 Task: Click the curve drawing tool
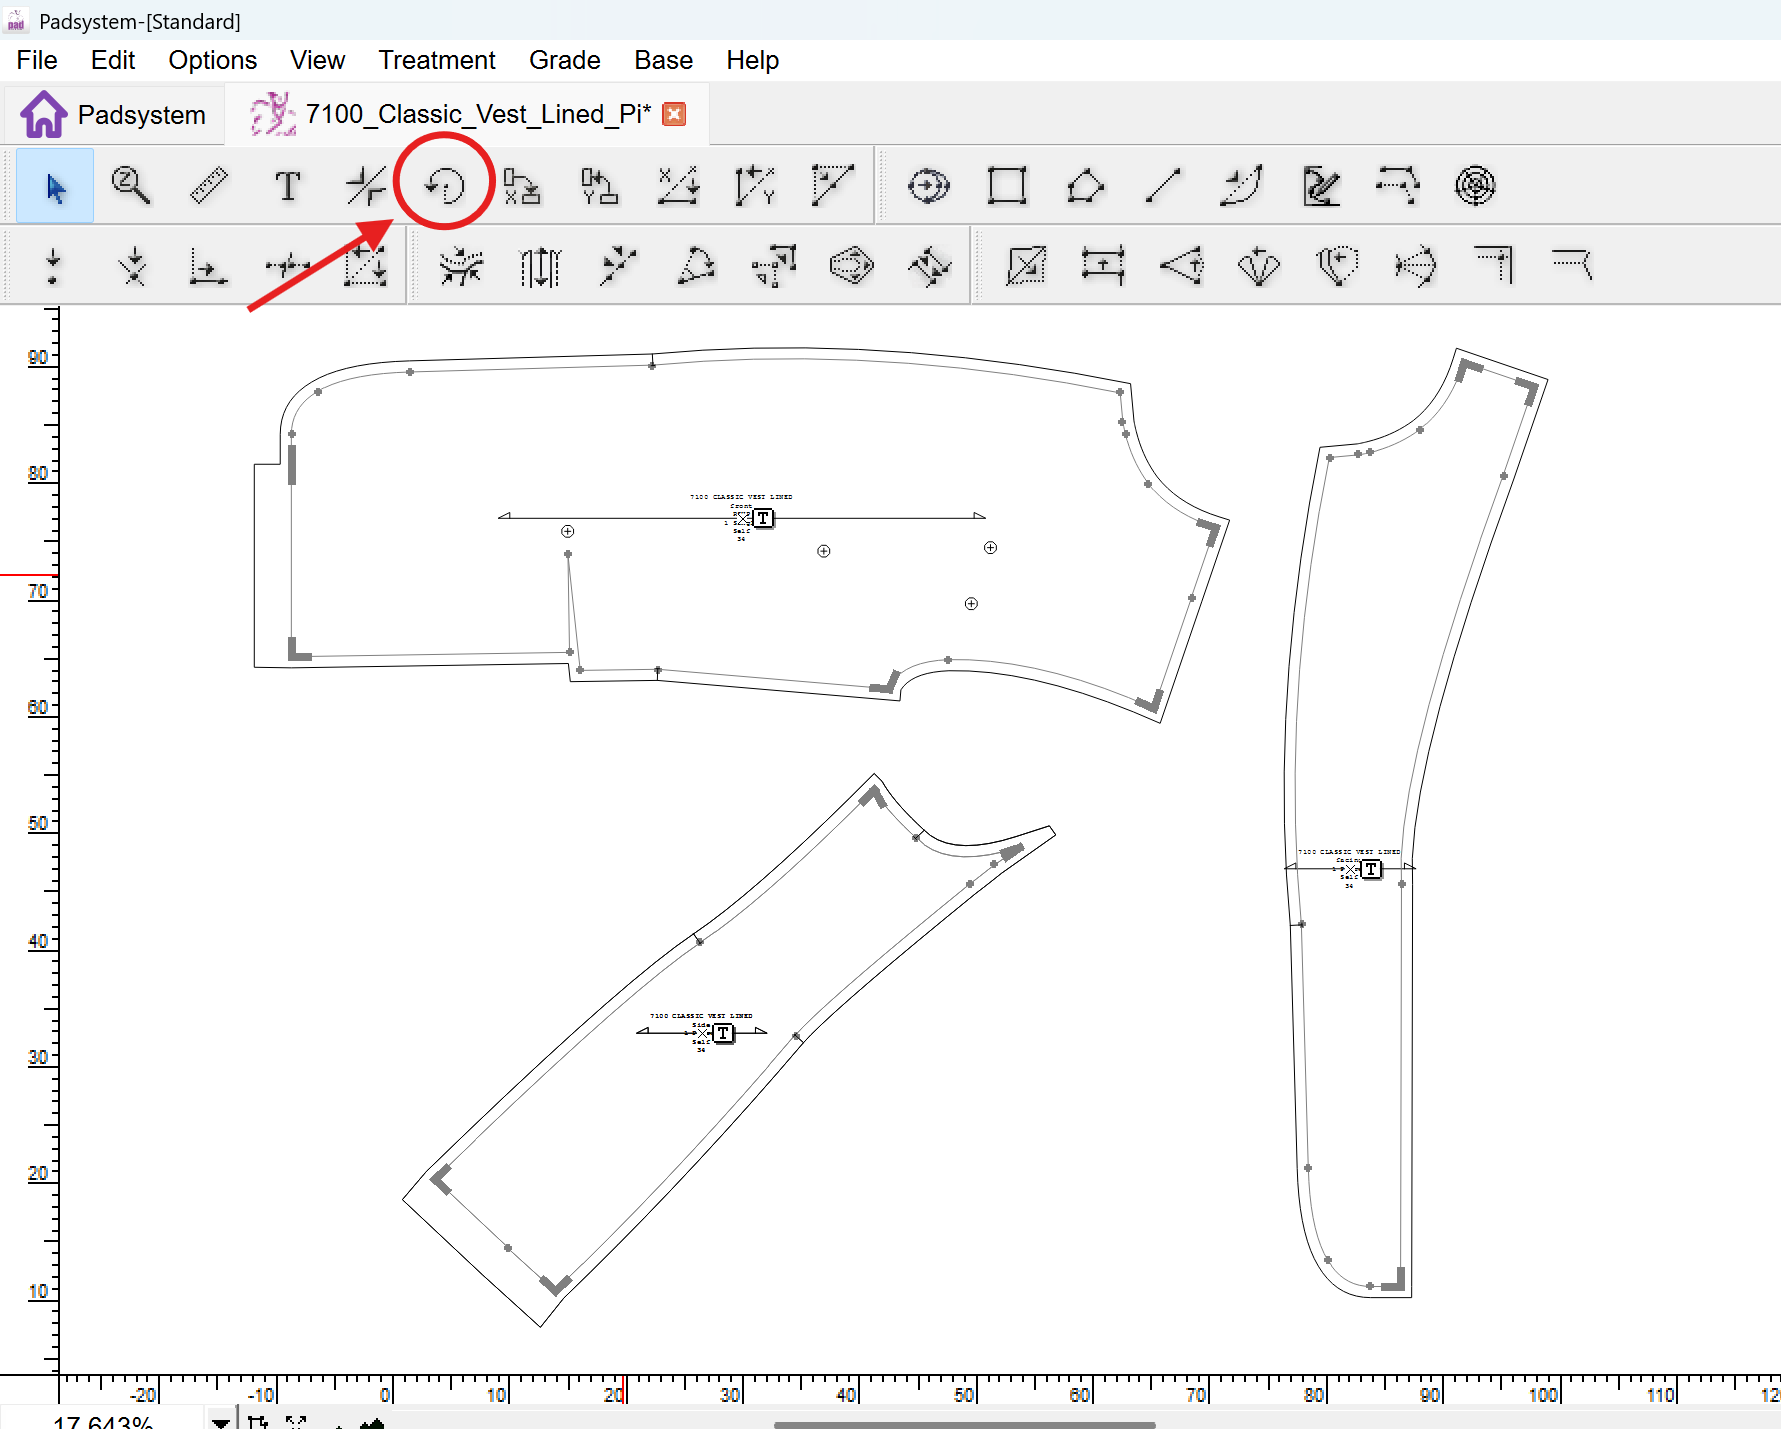coord(1240,187)
